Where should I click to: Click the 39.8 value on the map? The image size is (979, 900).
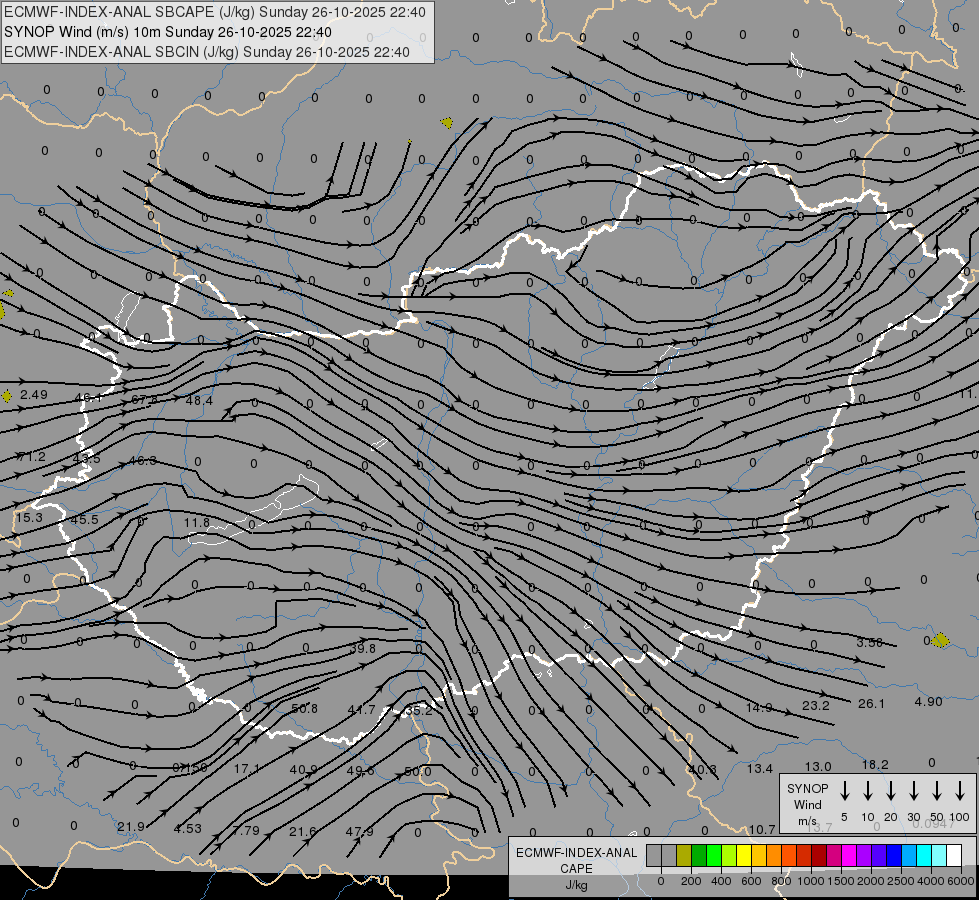(363, 648)
